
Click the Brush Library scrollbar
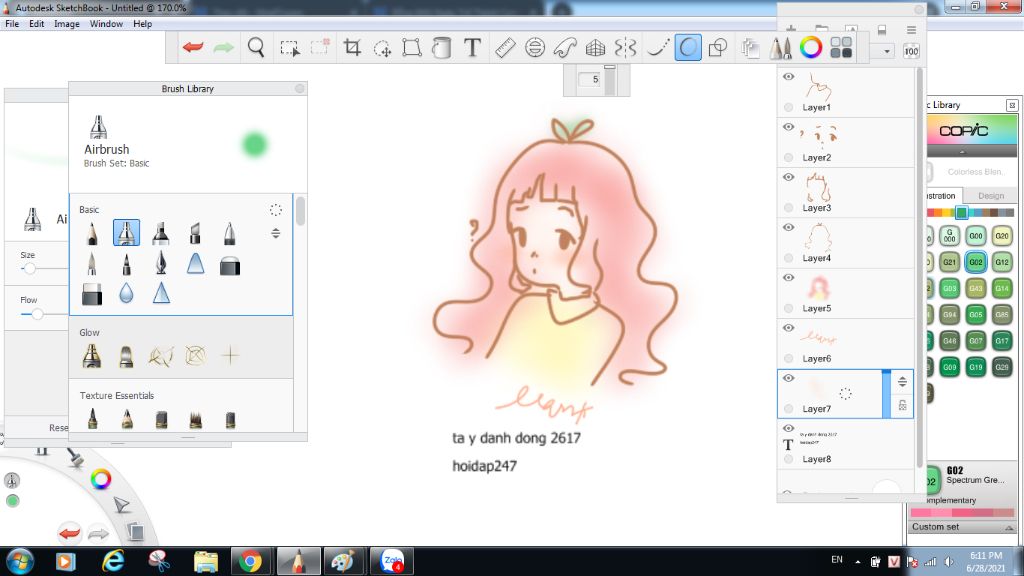(x=300, y=211)
